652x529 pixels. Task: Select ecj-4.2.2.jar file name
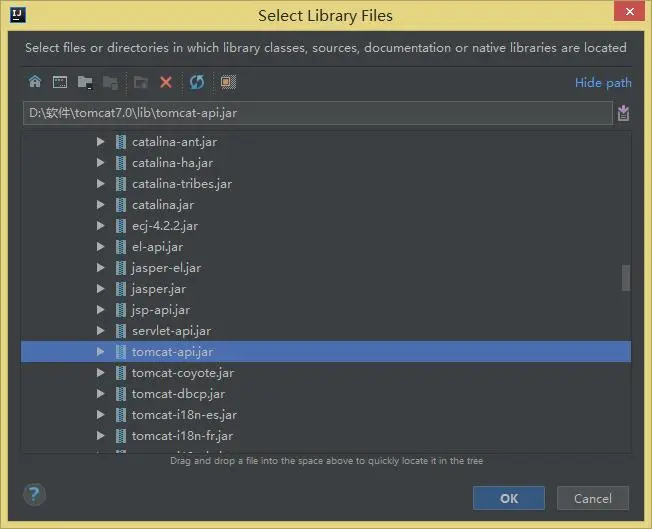click(165, 225)
